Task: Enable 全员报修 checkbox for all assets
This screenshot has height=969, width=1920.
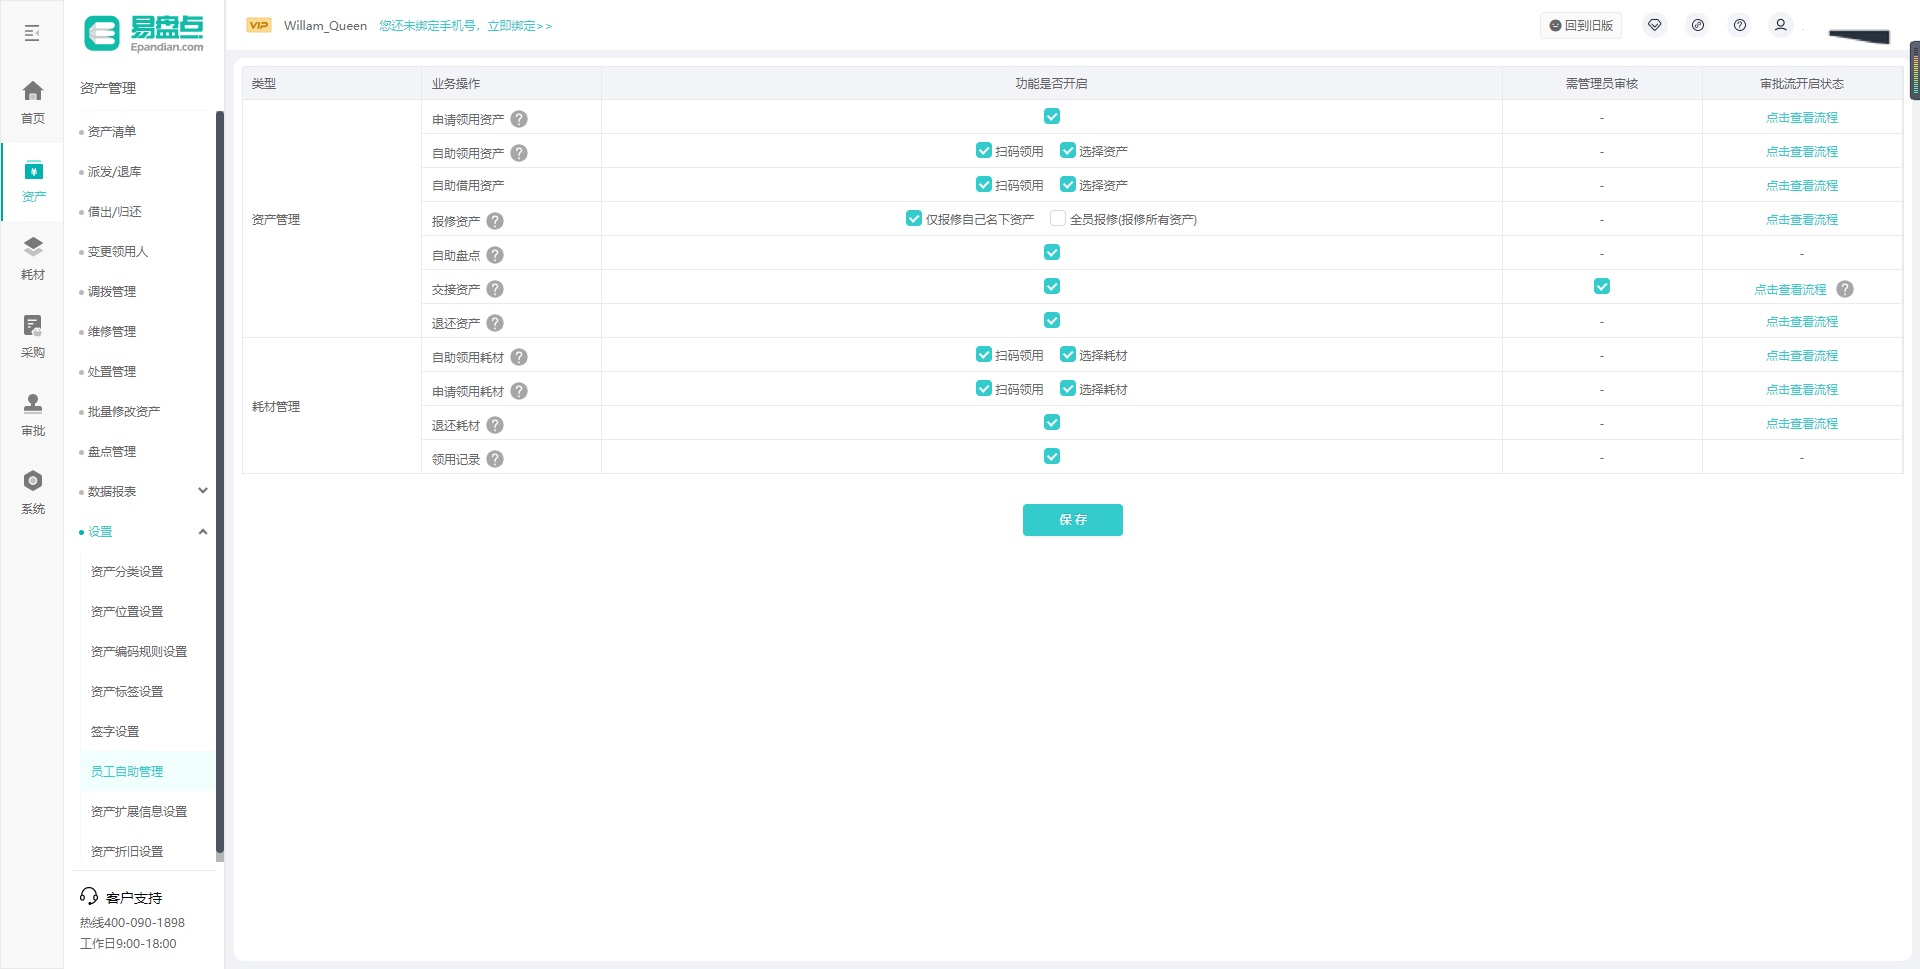Action: click(1058, 219)
